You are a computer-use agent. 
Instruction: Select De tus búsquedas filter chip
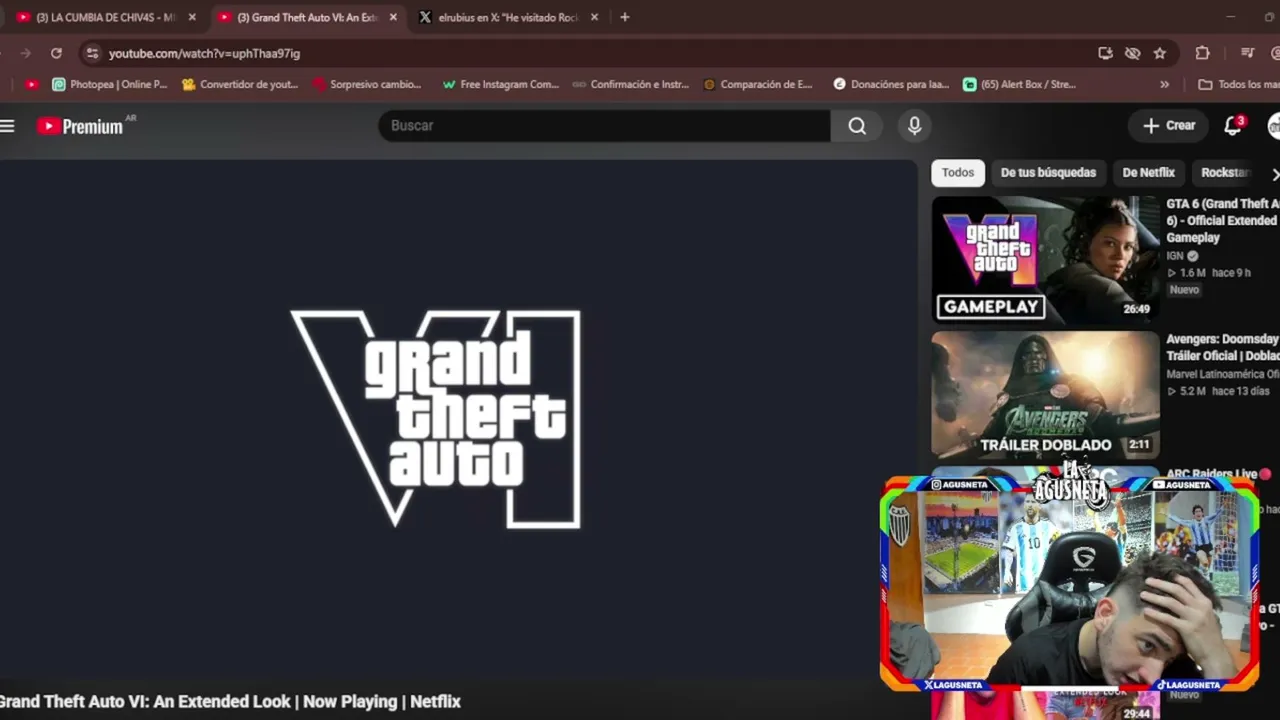pos(1048,173)
